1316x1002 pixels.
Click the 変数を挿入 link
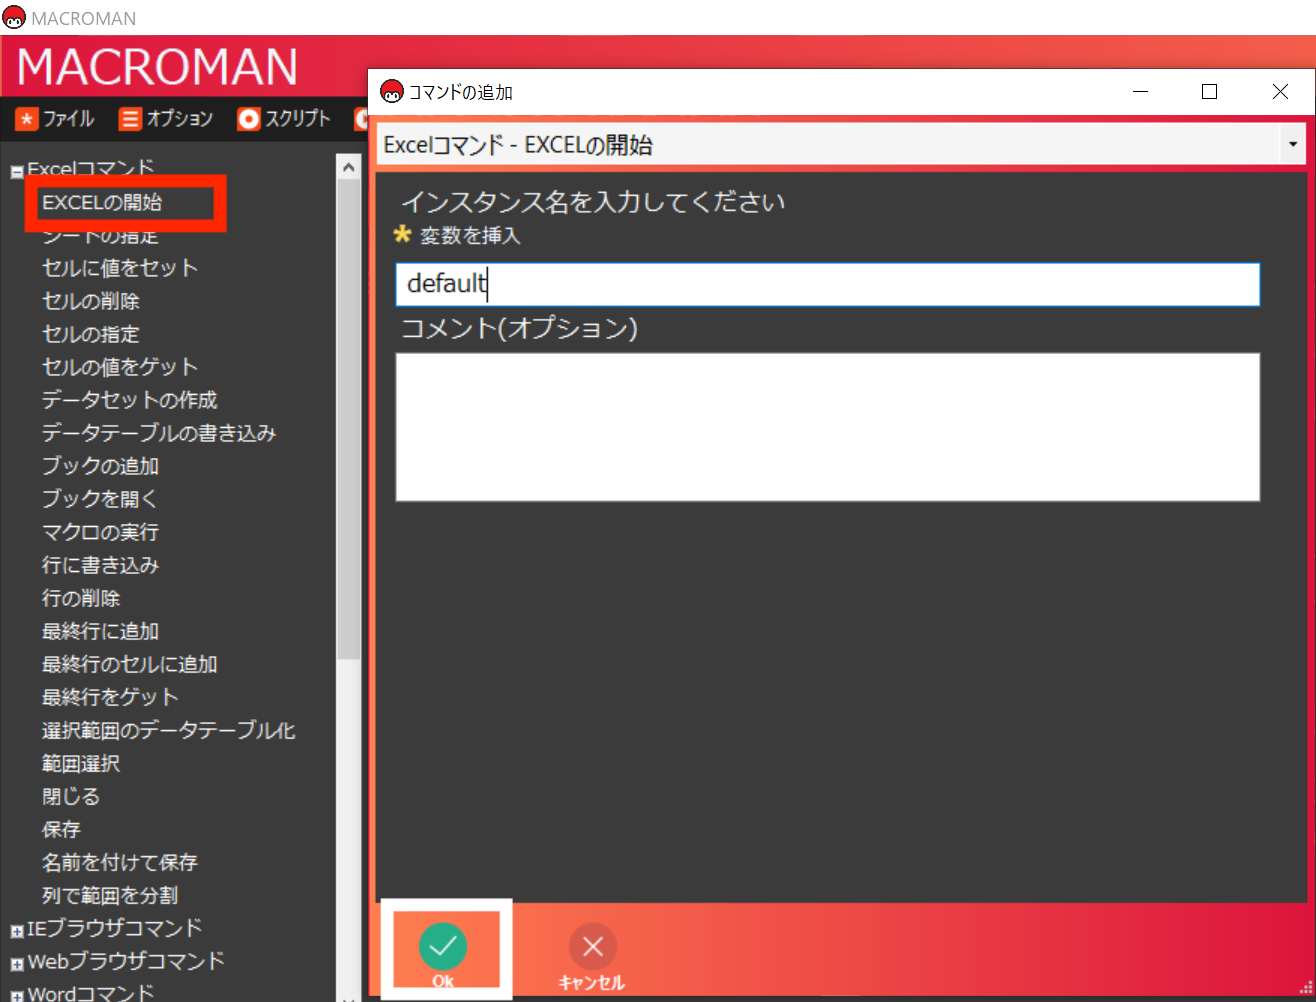tap(470, 236)
